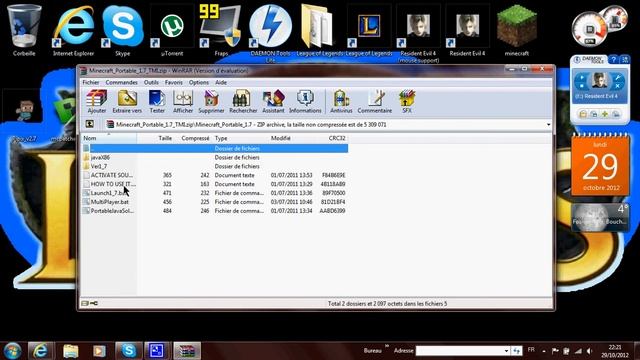Click the status bar total size text

click(x=387, y=304)
